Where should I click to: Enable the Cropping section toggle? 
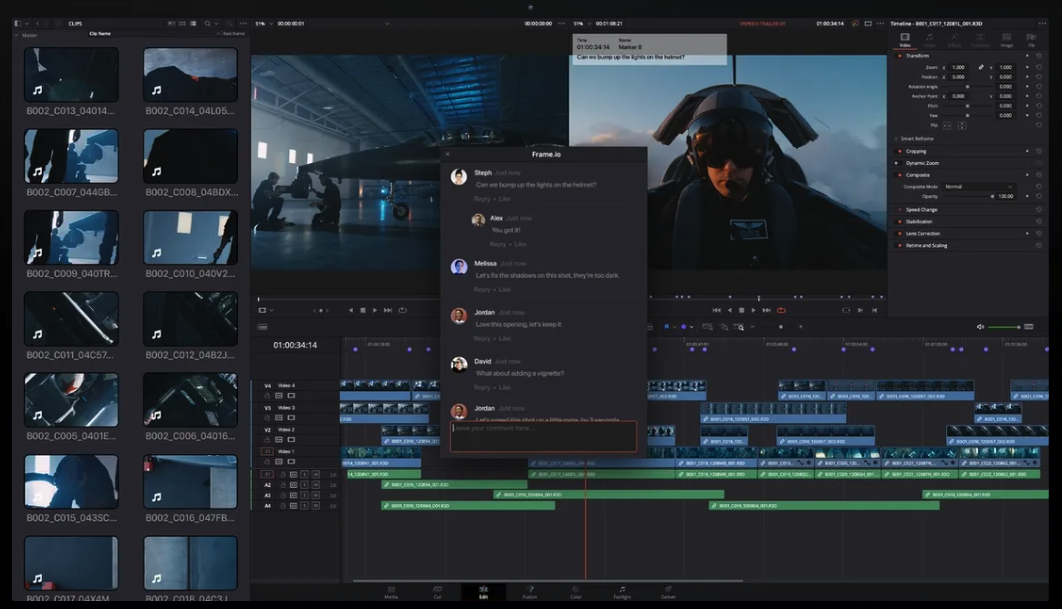899,150
